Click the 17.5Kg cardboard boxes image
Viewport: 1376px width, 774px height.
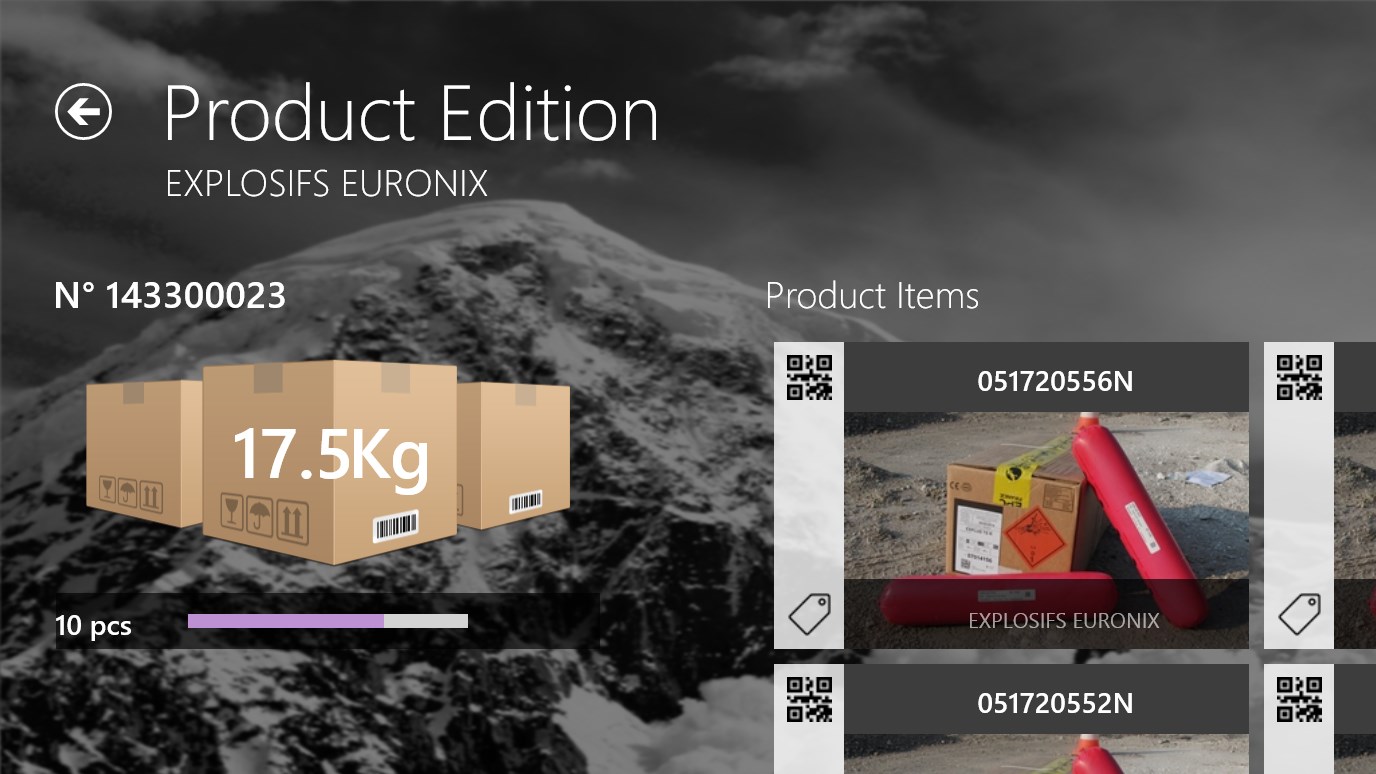[328, 462]
